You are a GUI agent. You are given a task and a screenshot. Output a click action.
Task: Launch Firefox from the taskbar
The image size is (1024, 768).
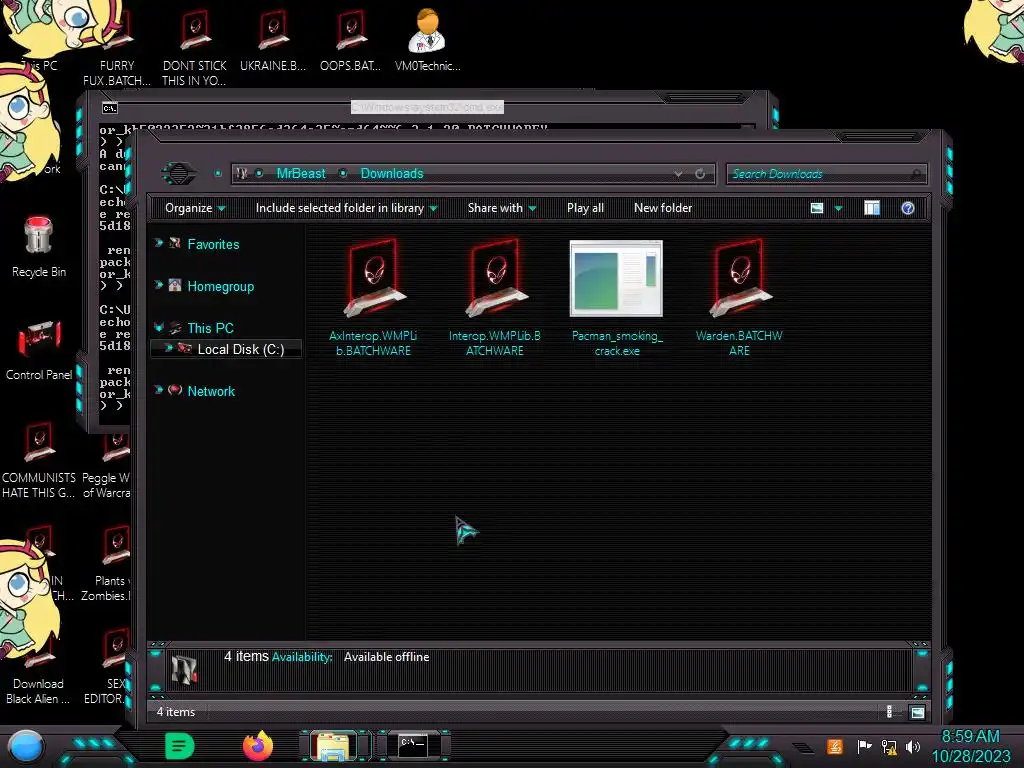[258, 746]
